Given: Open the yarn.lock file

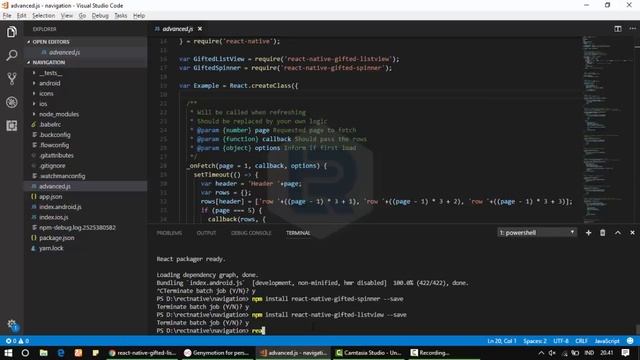Looking at the screenshot, I should [x=51, y=248].
